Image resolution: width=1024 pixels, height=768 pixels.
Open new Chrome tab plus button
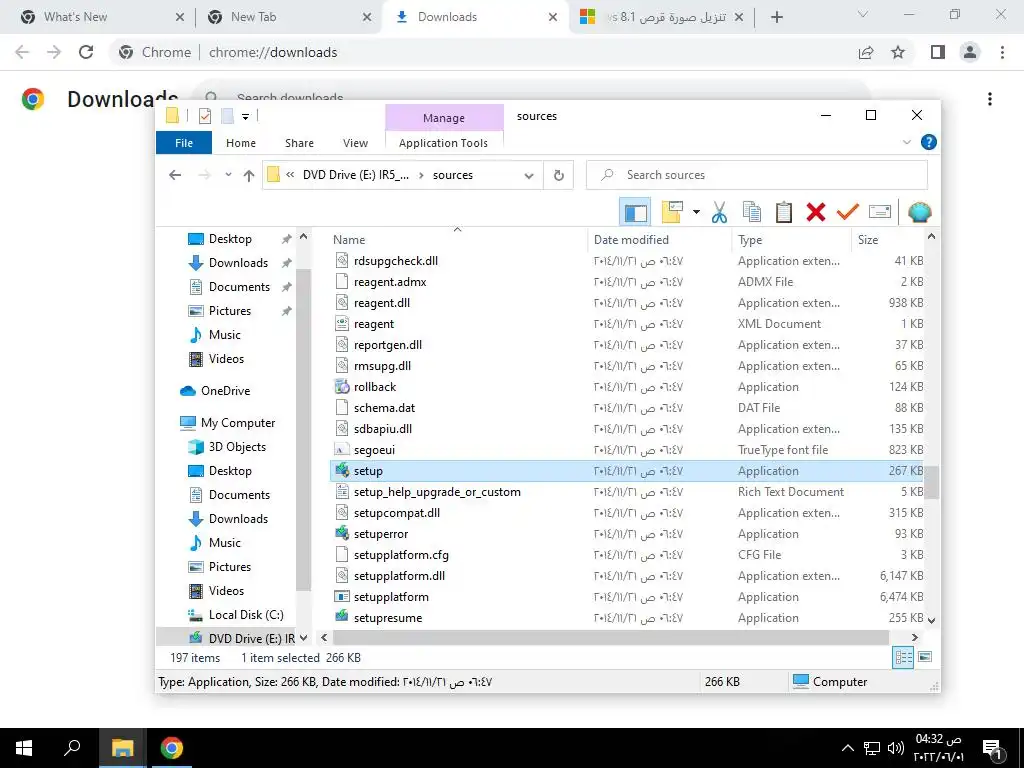tap(776, 17)
